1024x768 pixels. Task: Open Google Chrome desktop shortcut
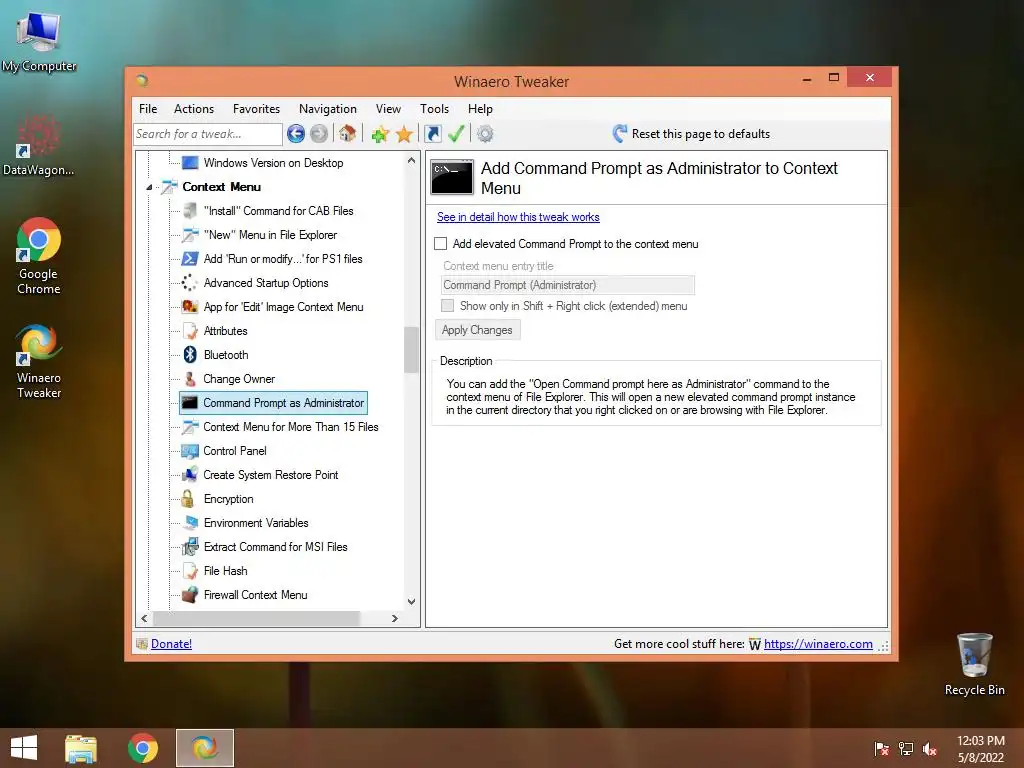click(39, 256)
